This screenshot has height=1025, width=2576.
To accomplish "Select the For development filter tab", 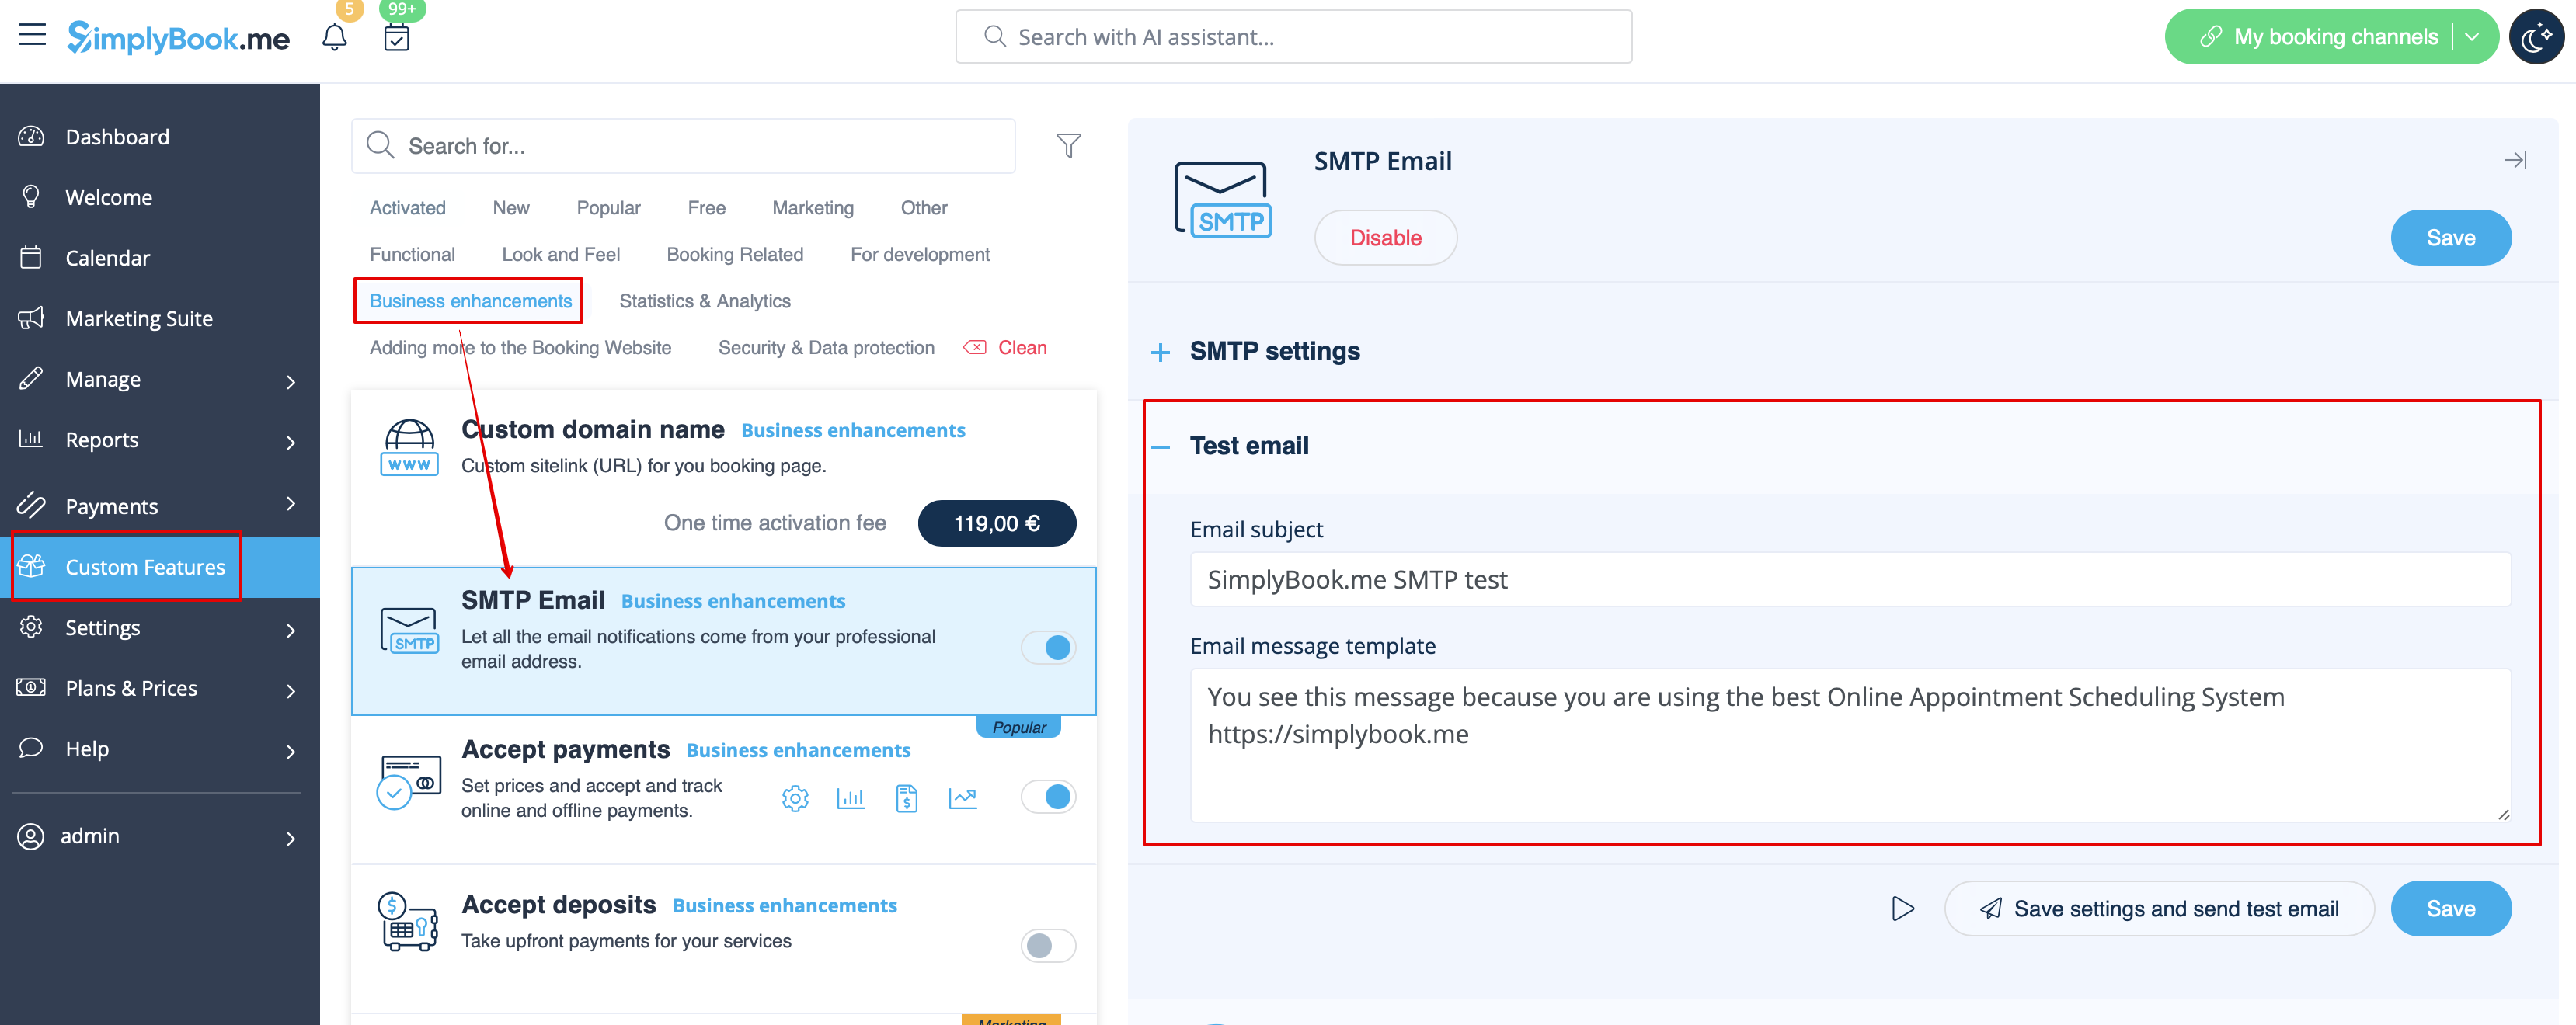I will [919, 255].
